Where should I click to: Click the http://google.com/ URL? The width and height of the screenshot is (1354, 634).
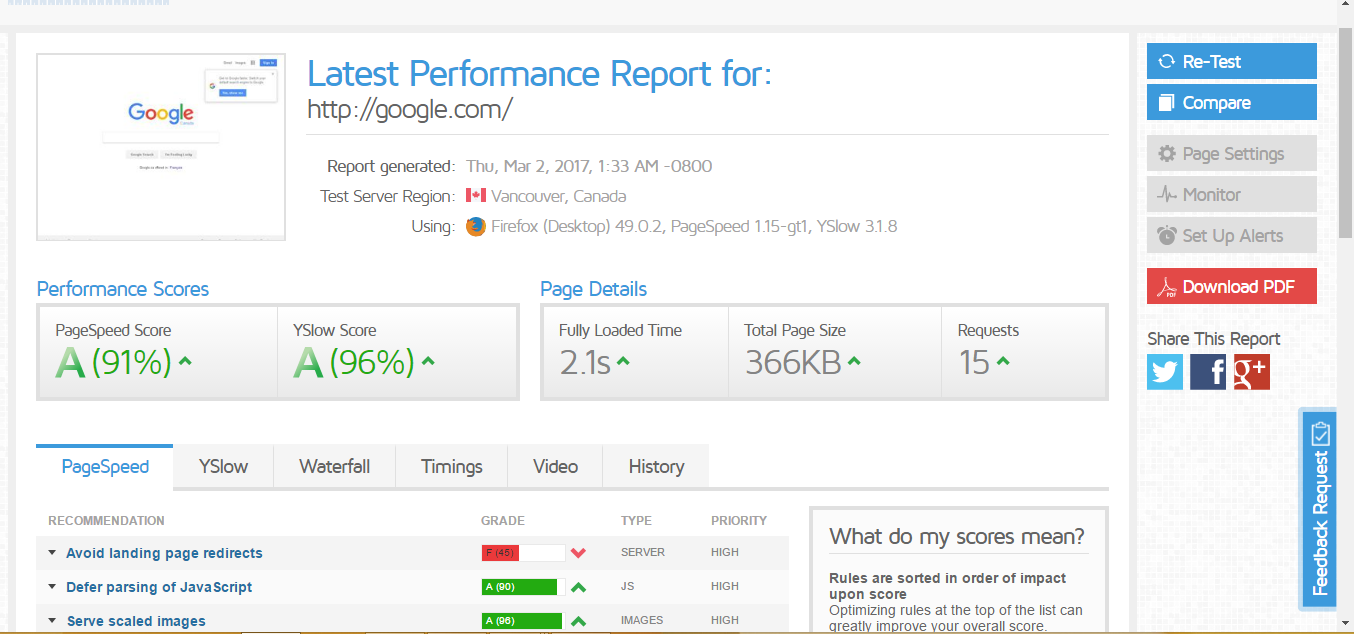click(x=410, y=109)
